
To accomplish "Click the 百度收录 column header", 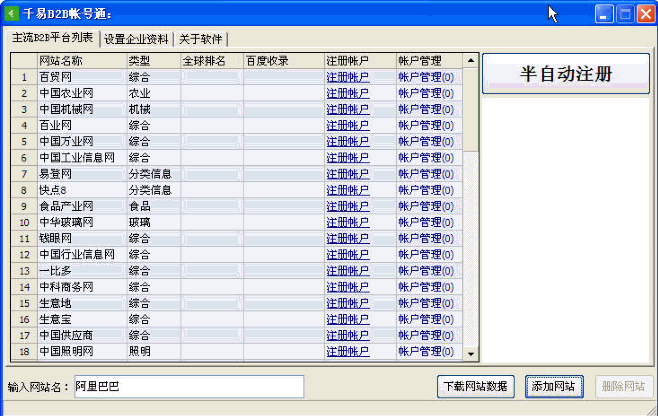I will coord(284,61).
